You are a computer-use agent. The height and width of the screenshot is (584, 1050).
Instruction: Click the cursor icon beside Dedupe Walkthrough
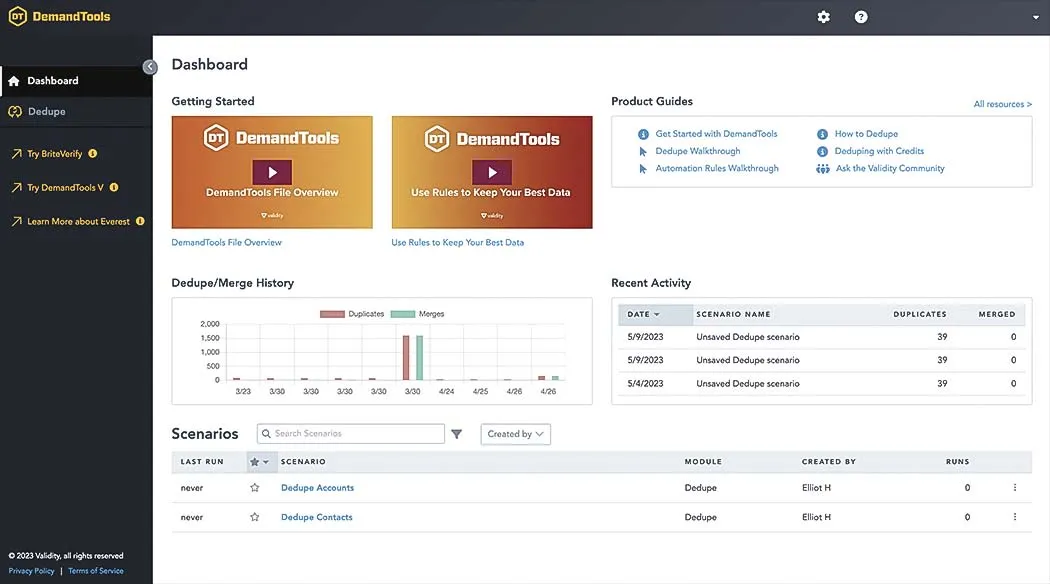[643, 151]
